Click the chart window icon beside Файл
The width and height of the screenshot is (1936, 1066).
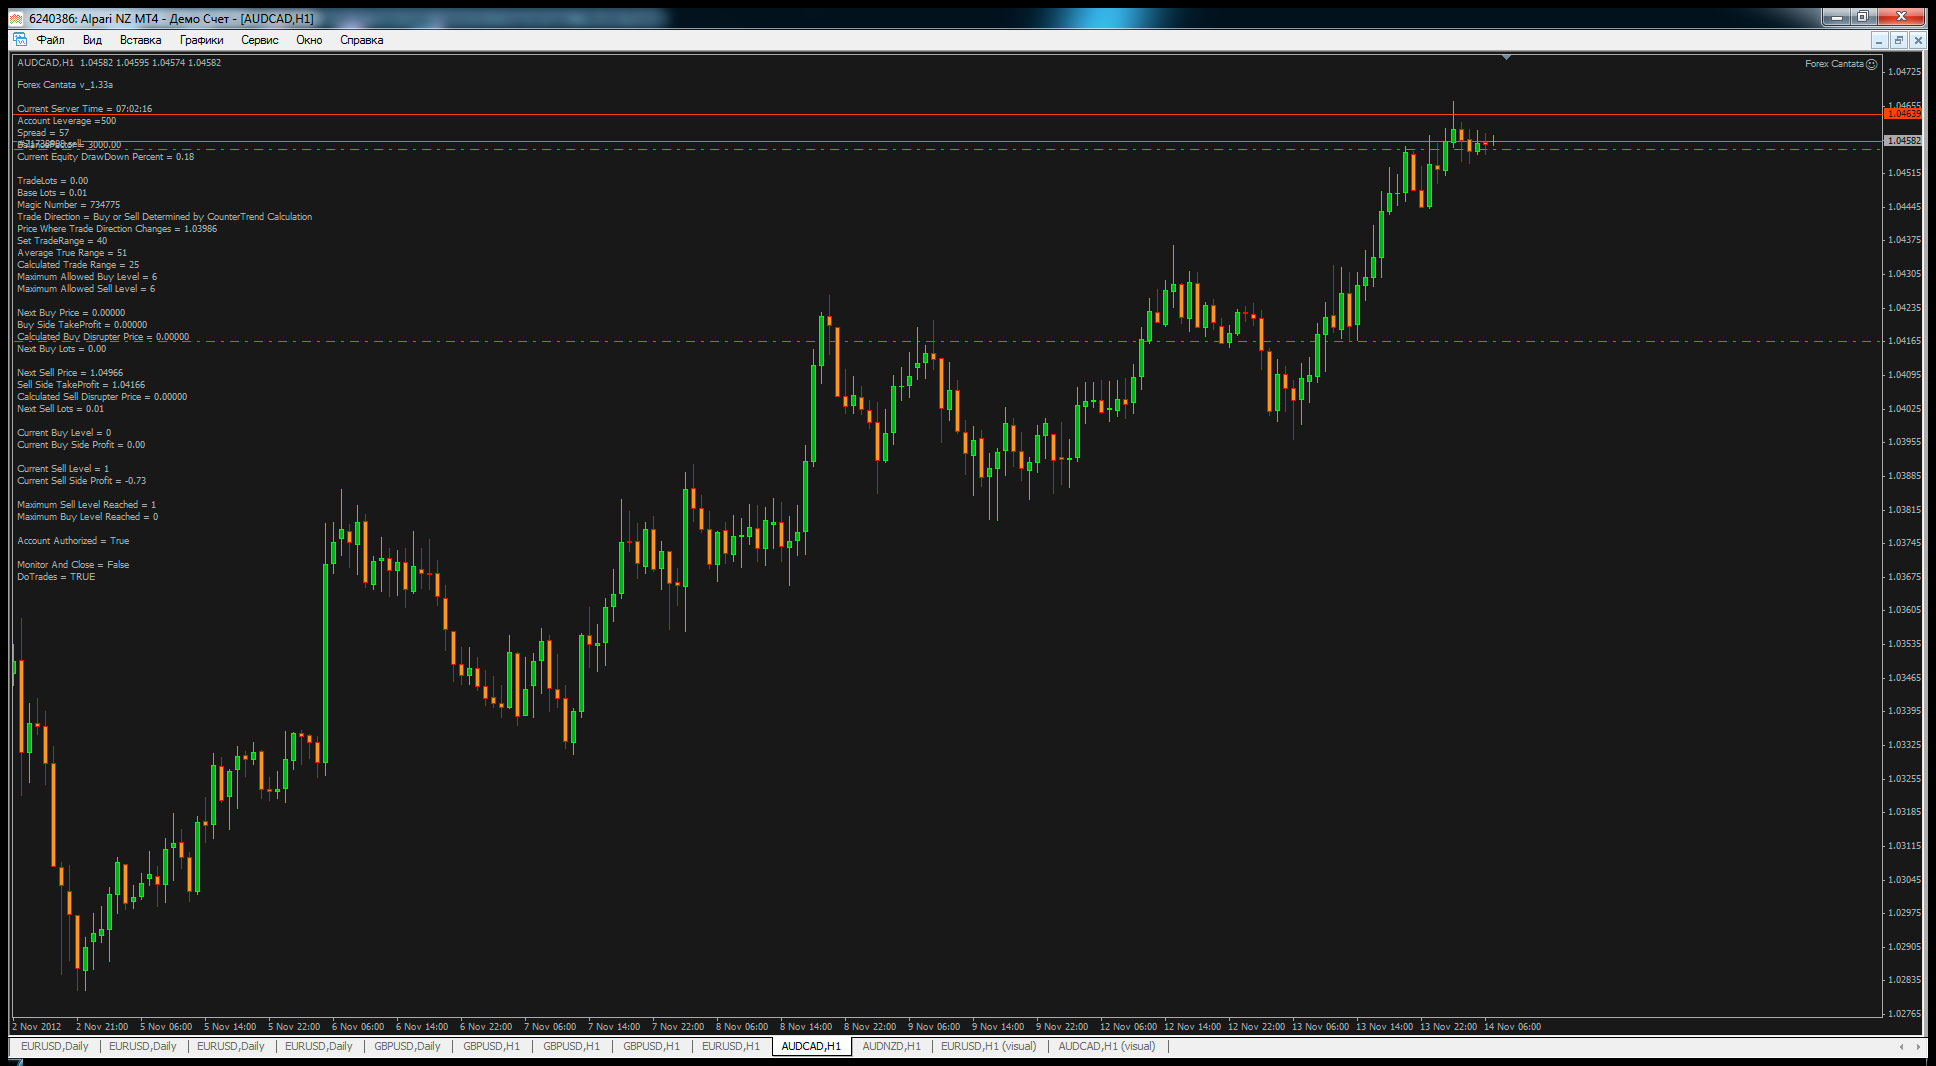(x=19, y=40)
